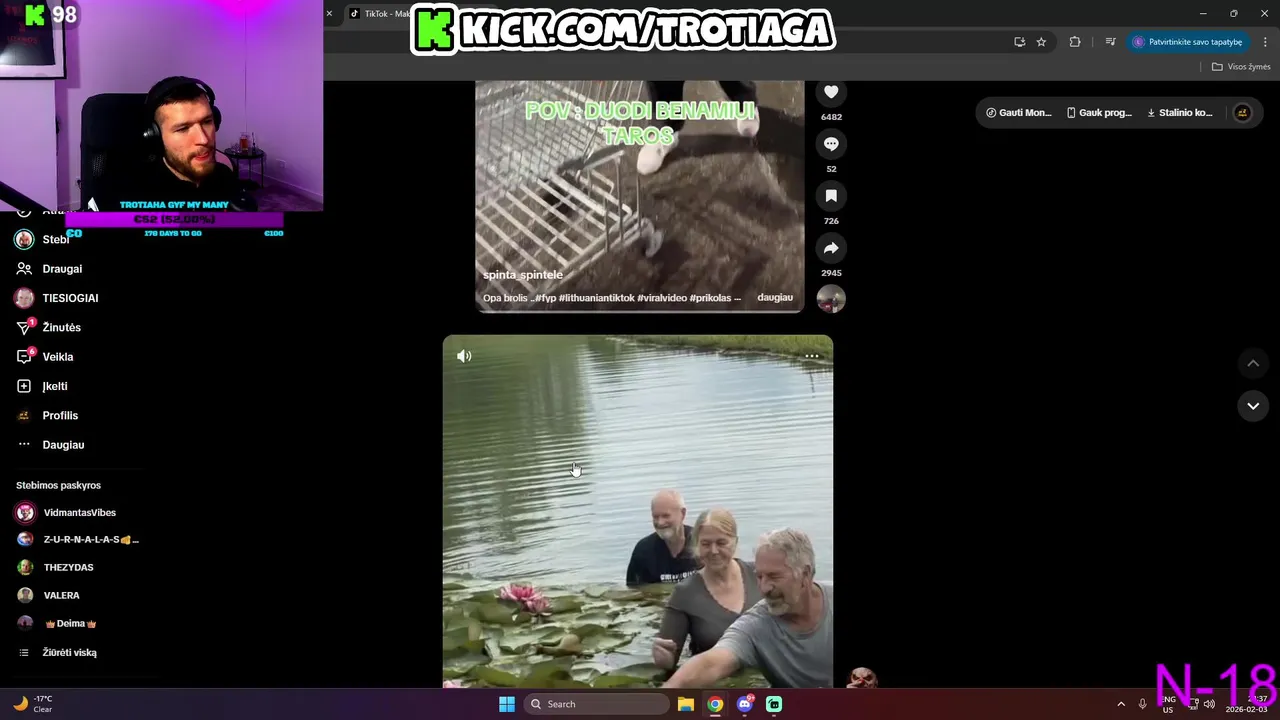Click the Įkelti plus-square icon
The width and height of the screenshot is (1280, 720).
24,386
